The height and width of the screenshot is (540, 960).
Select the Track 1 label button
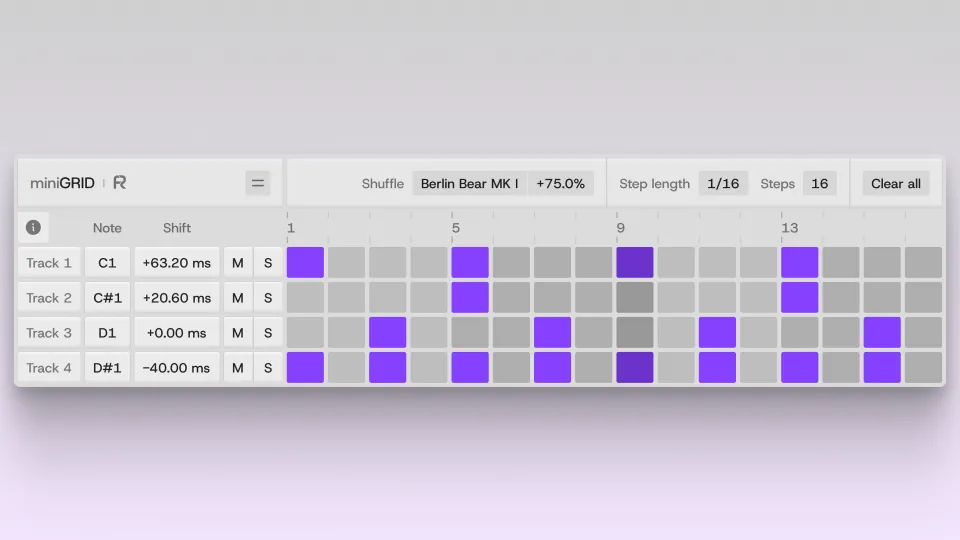[x=49, y=263]
